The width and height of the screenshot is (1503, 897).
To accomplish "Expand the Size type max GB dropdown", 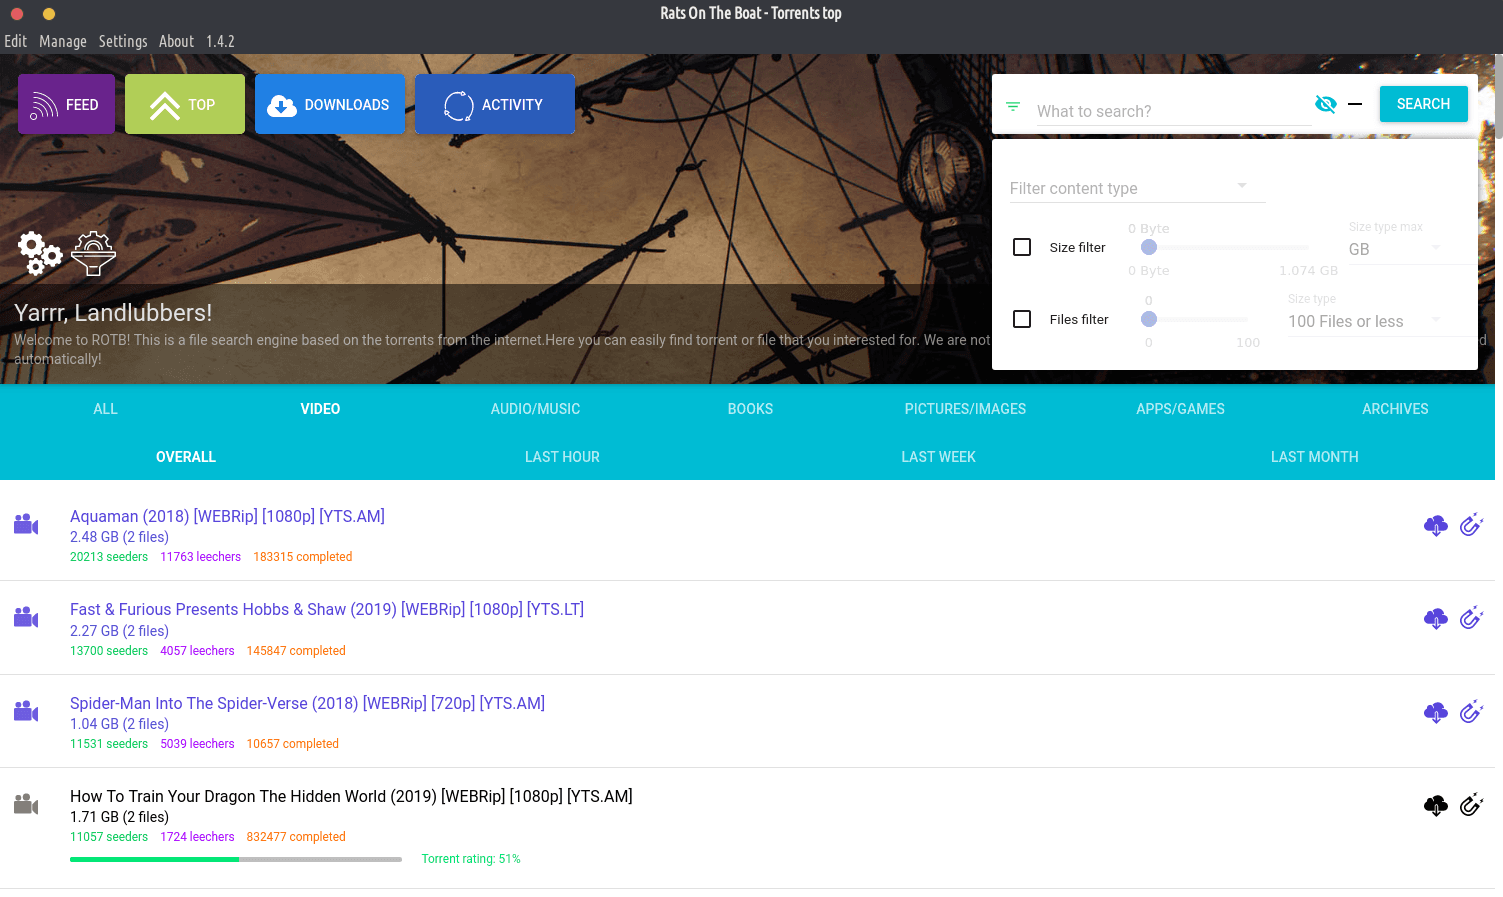I will tap(1395, 249).
